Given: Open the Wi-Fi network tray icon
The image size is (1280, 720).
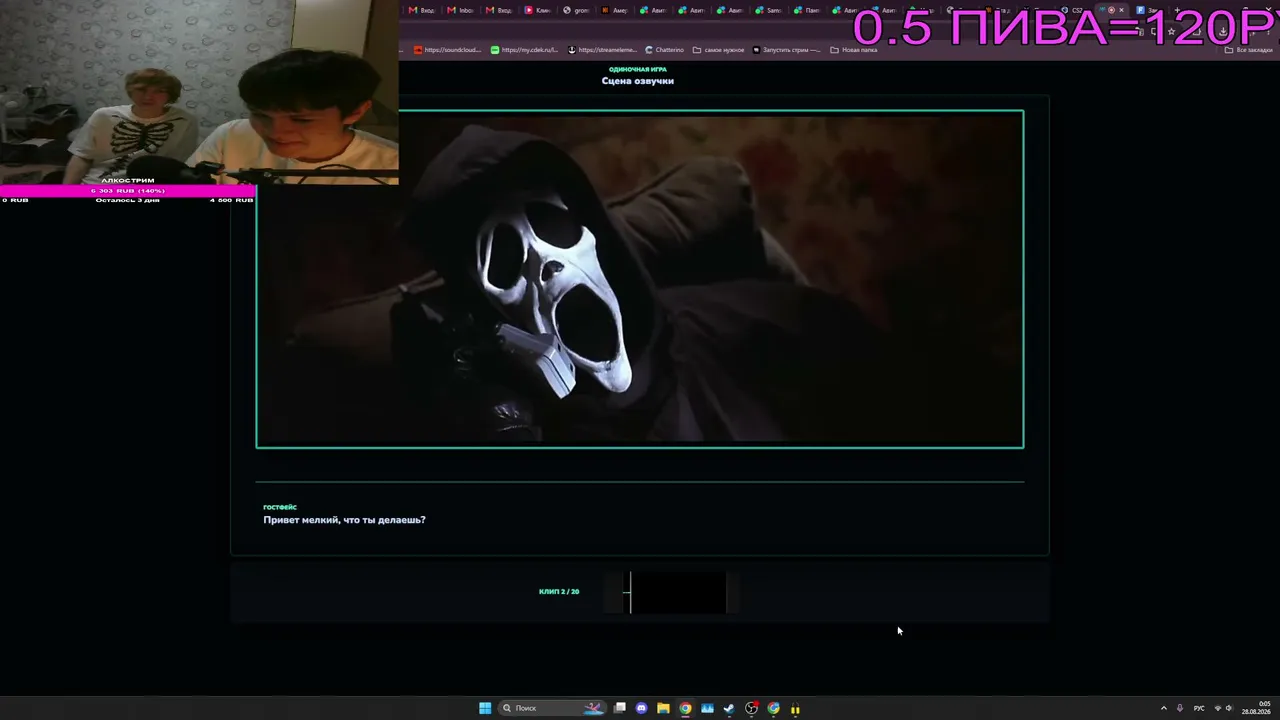Looking at the screenshot, I should tap(1217, 708).
